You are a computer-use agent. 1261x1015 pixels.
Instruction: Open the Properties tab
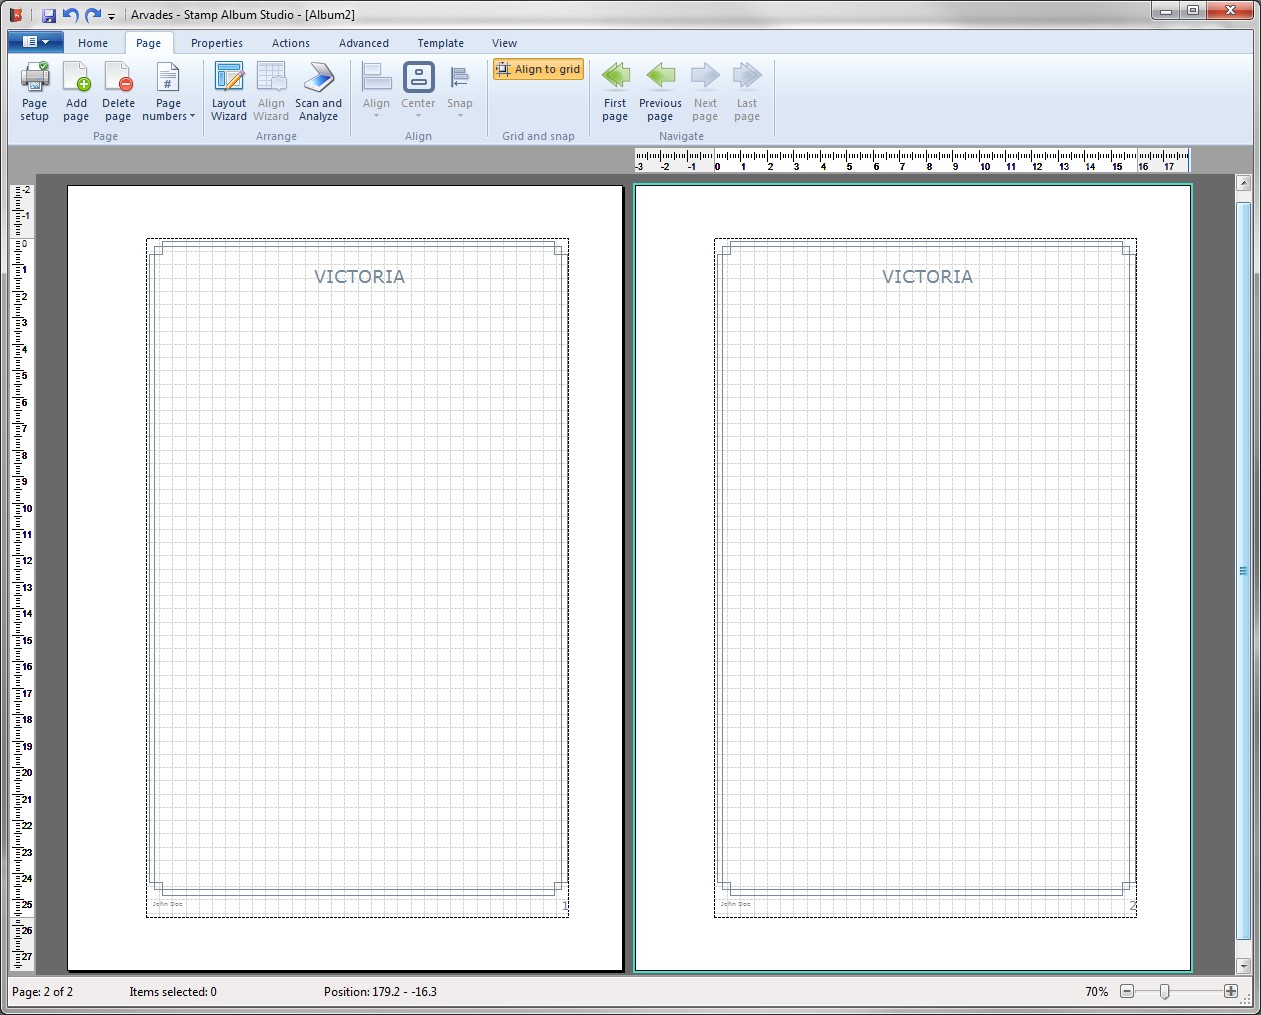(x=217, y=43)
